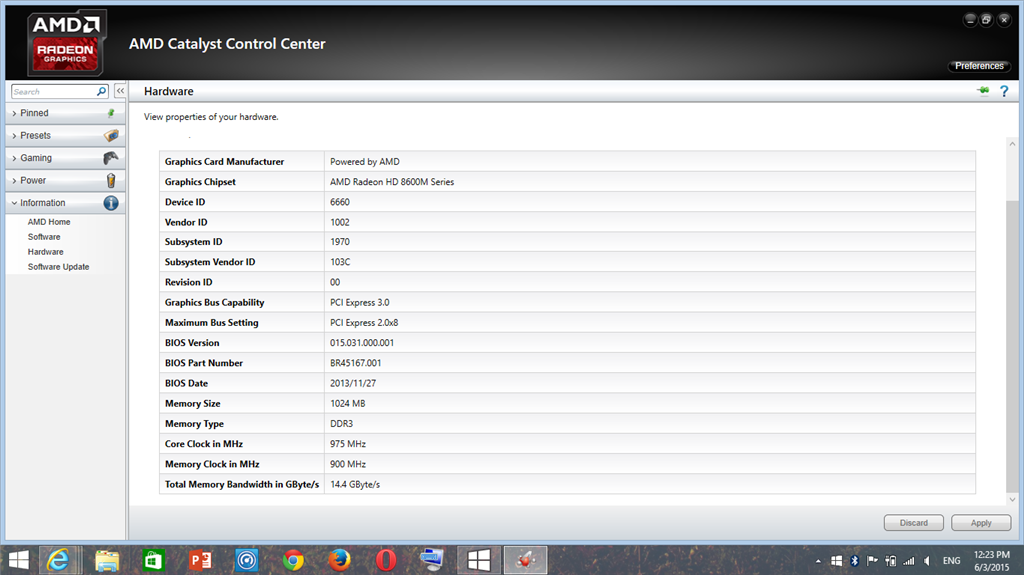Click Bluetooth icon in system tray
Viewport: 1024px width, 575px height.
click(854, 561)
